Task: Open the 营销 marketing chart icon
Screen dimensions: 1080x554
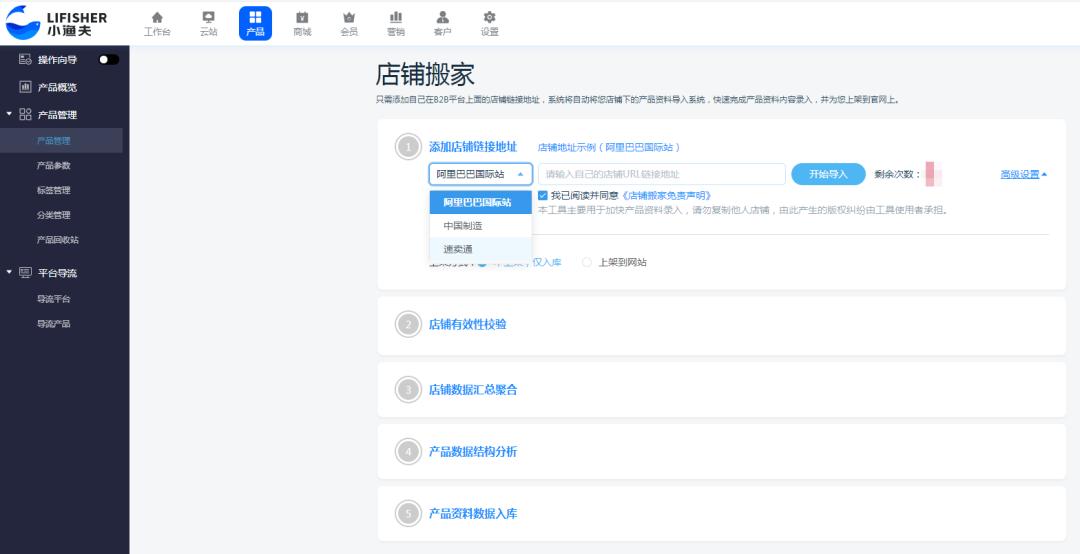Action: click(396, 23)
